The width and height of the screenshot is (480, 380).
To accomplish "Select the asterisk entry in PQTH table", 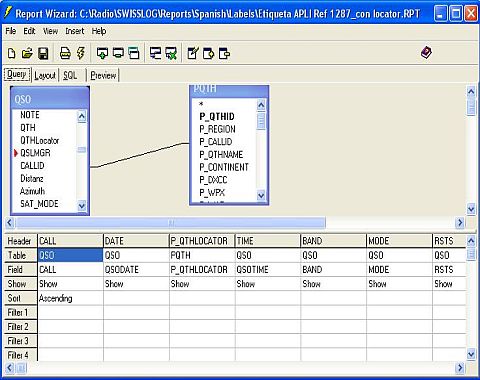I will coord(201,104).
